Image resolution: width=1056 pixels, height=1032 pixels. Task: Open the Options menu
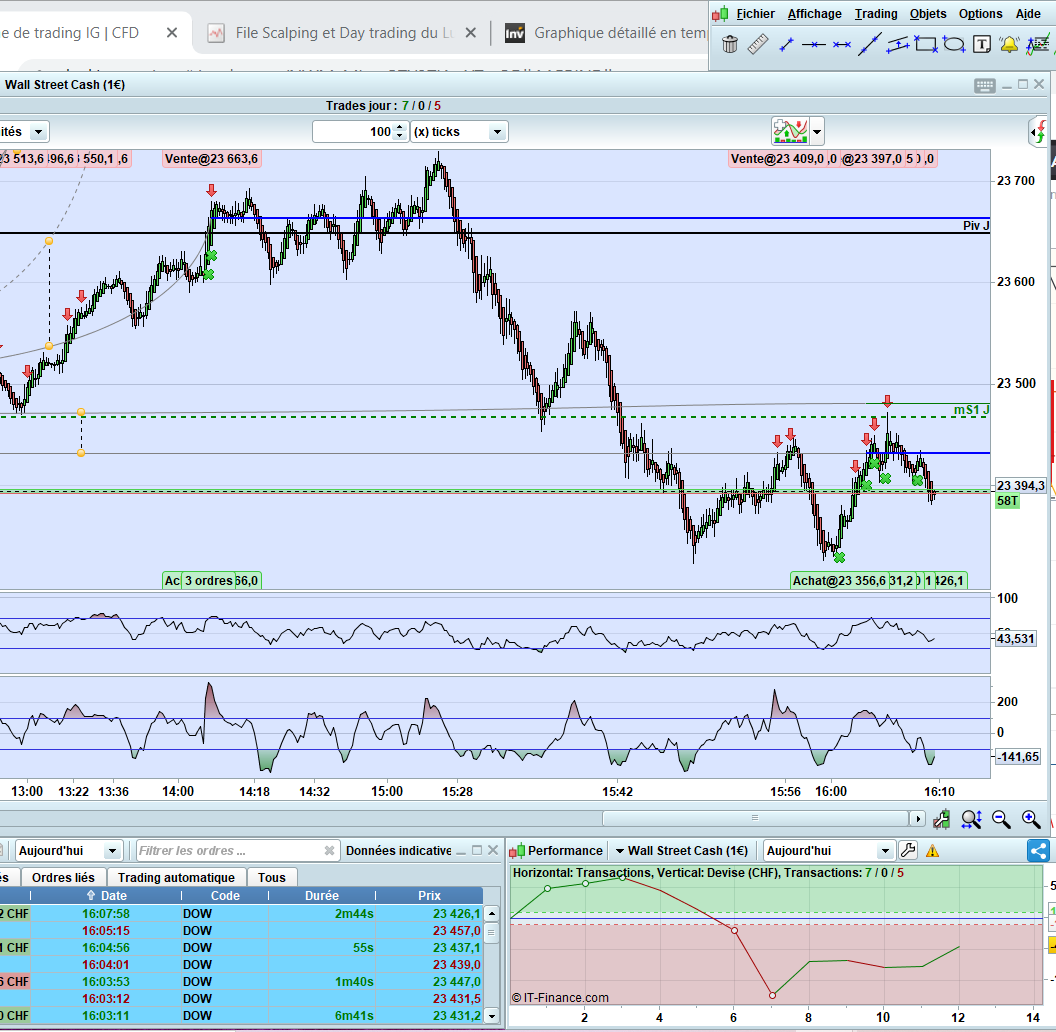click(980, 13)
